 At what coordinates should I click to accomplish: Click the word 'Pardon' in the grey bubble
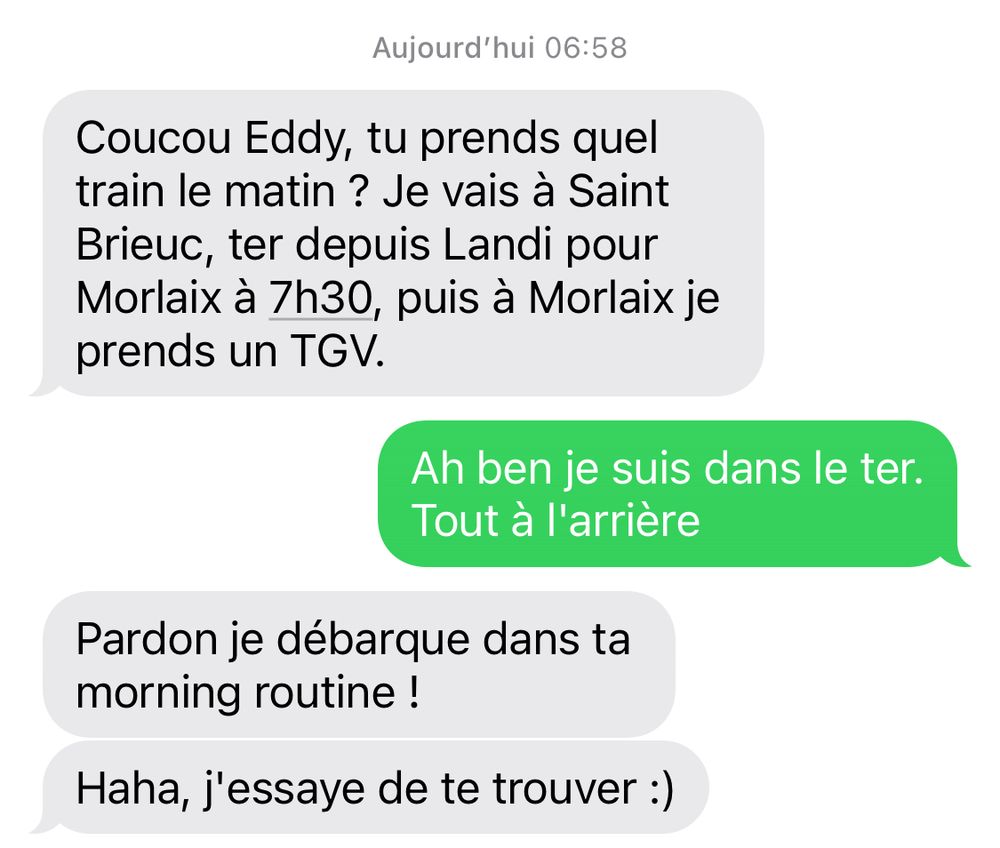147,639
